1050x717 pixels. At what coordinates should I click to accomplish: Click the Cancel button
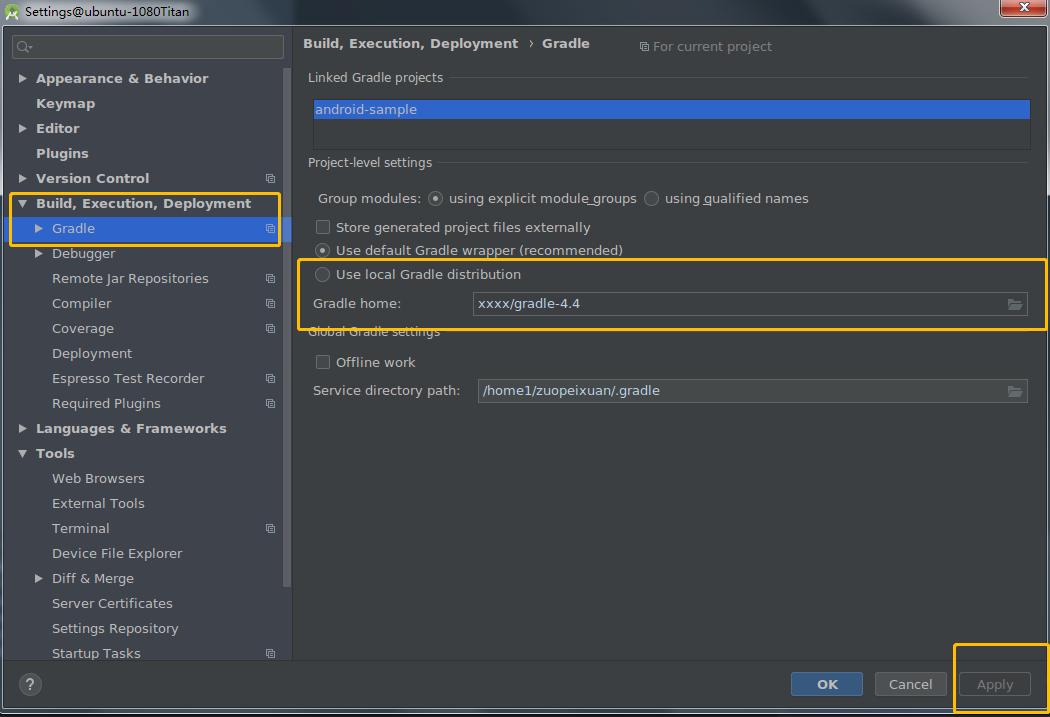910,684
